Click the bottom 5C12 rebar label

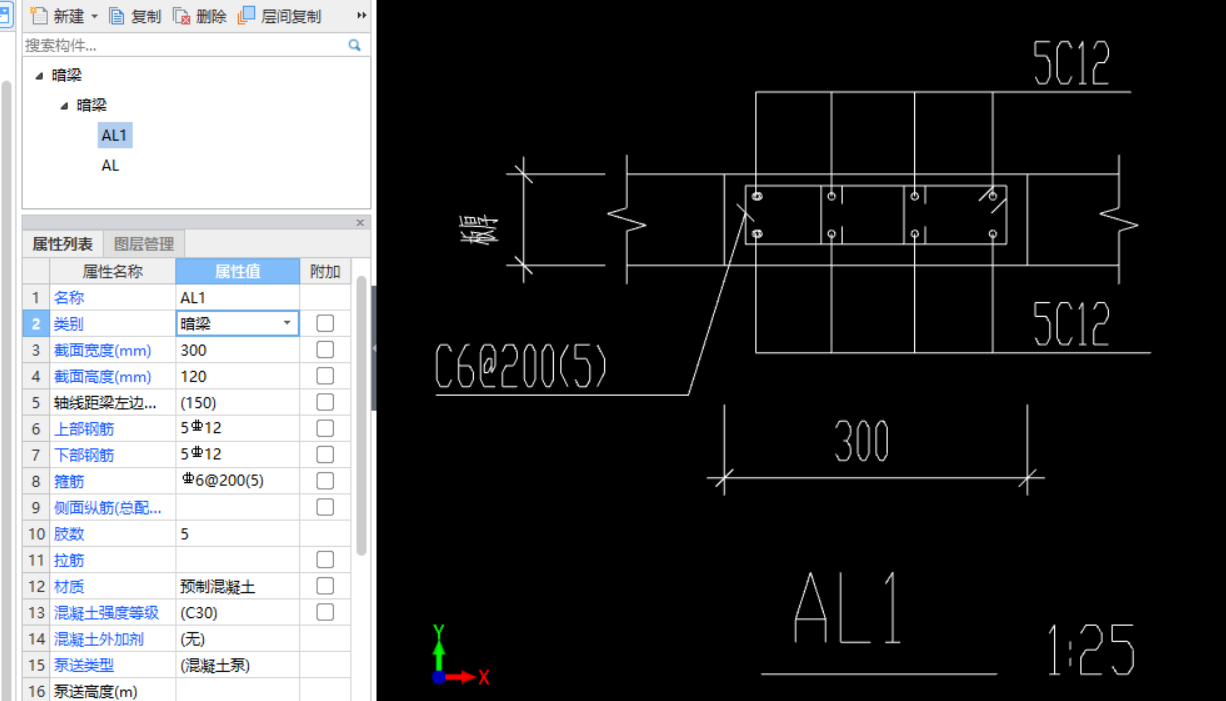pos(1071,324)
